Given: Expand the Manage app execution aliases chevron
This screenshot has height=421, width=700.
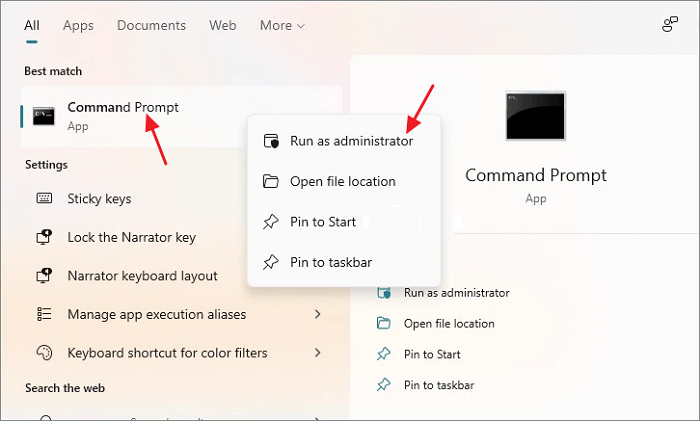Looking at the screenshot, I should coord(318,314).
